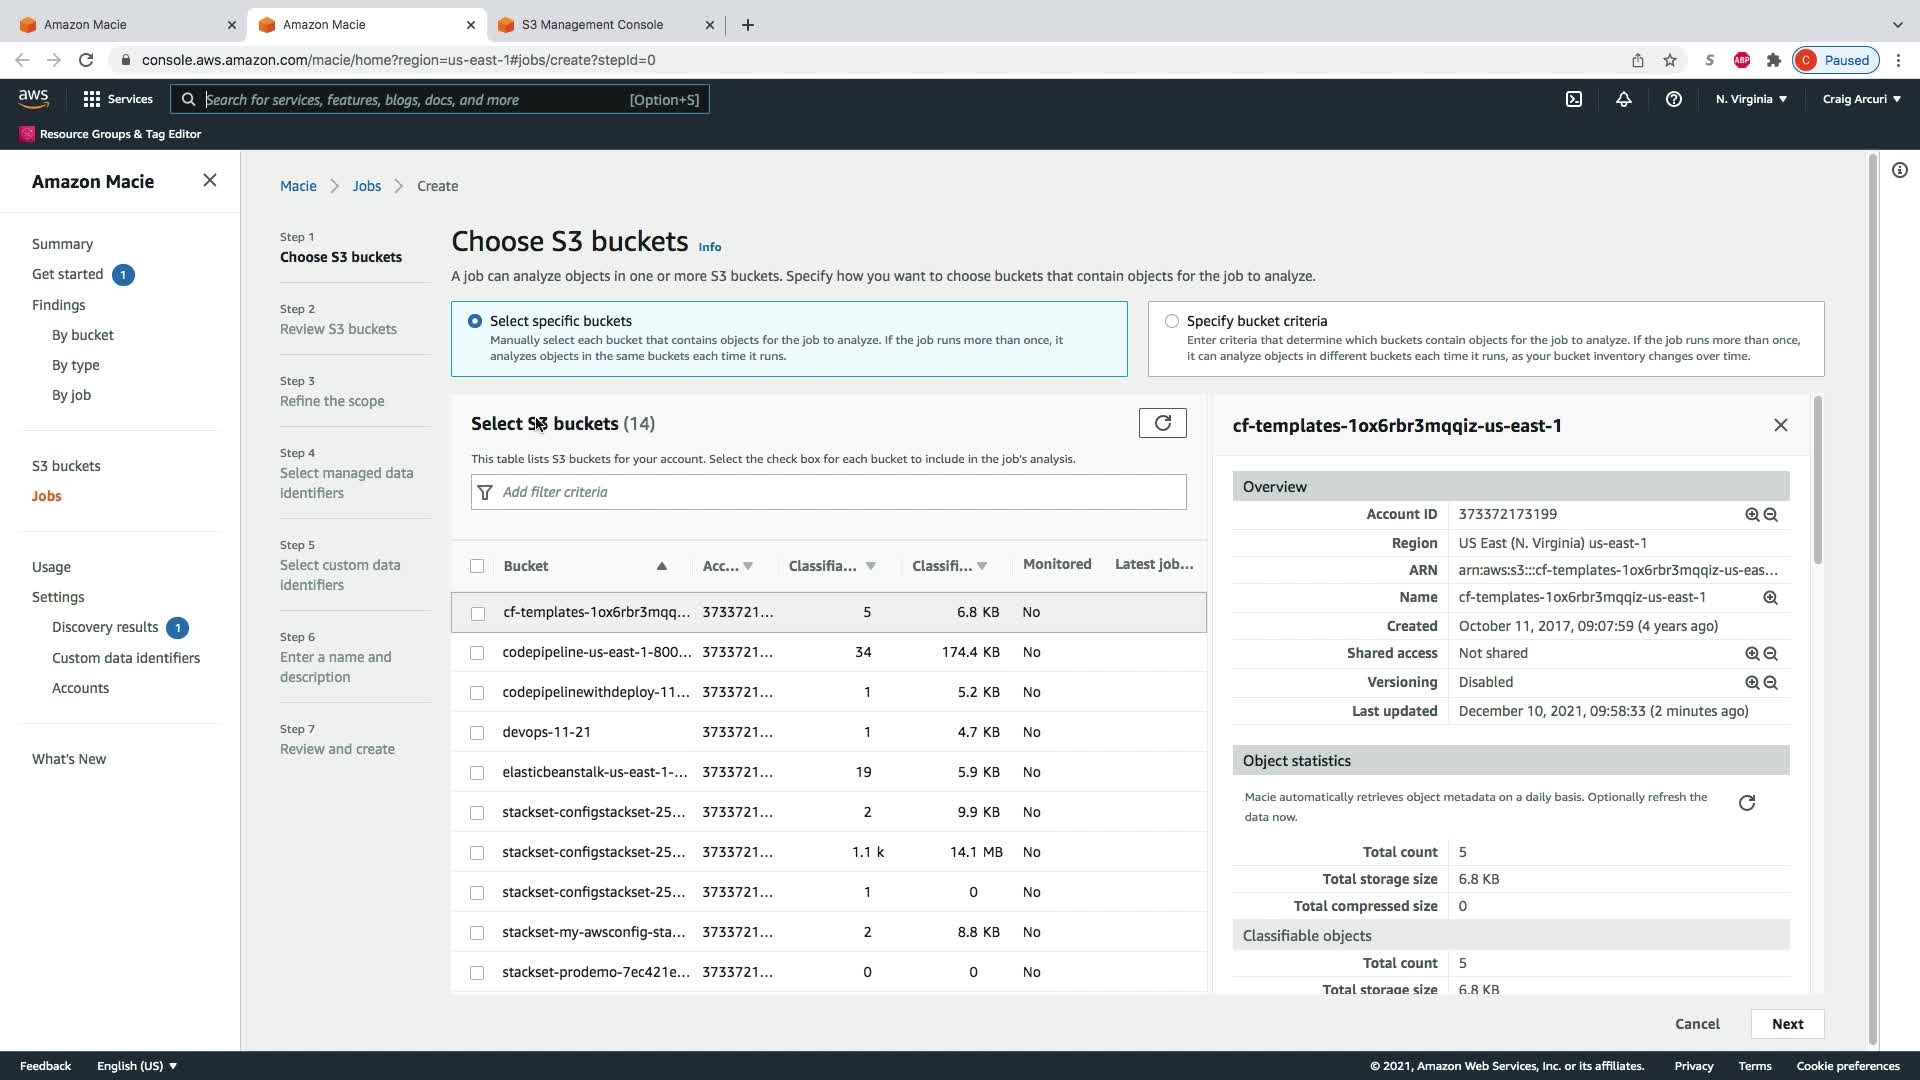1920x1080 pixels.
Task: Expand Craig Arcuri account menu
Action: click(x=1861, y=99)
